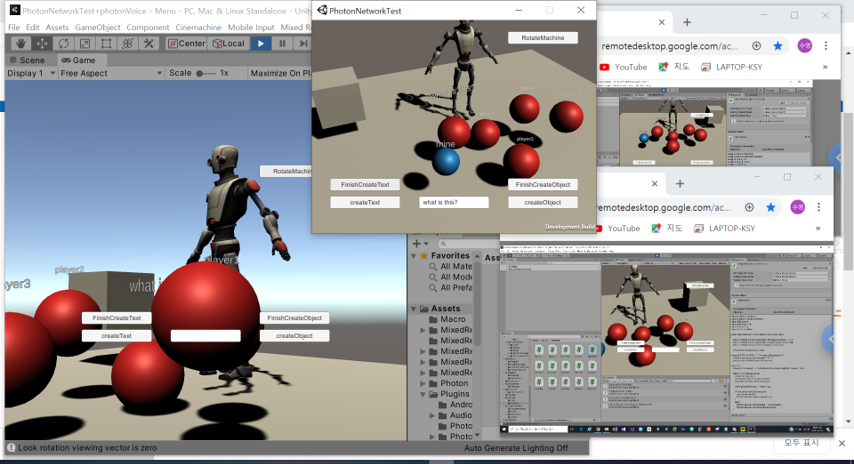Switch to the Scene tab

(28, 60)
